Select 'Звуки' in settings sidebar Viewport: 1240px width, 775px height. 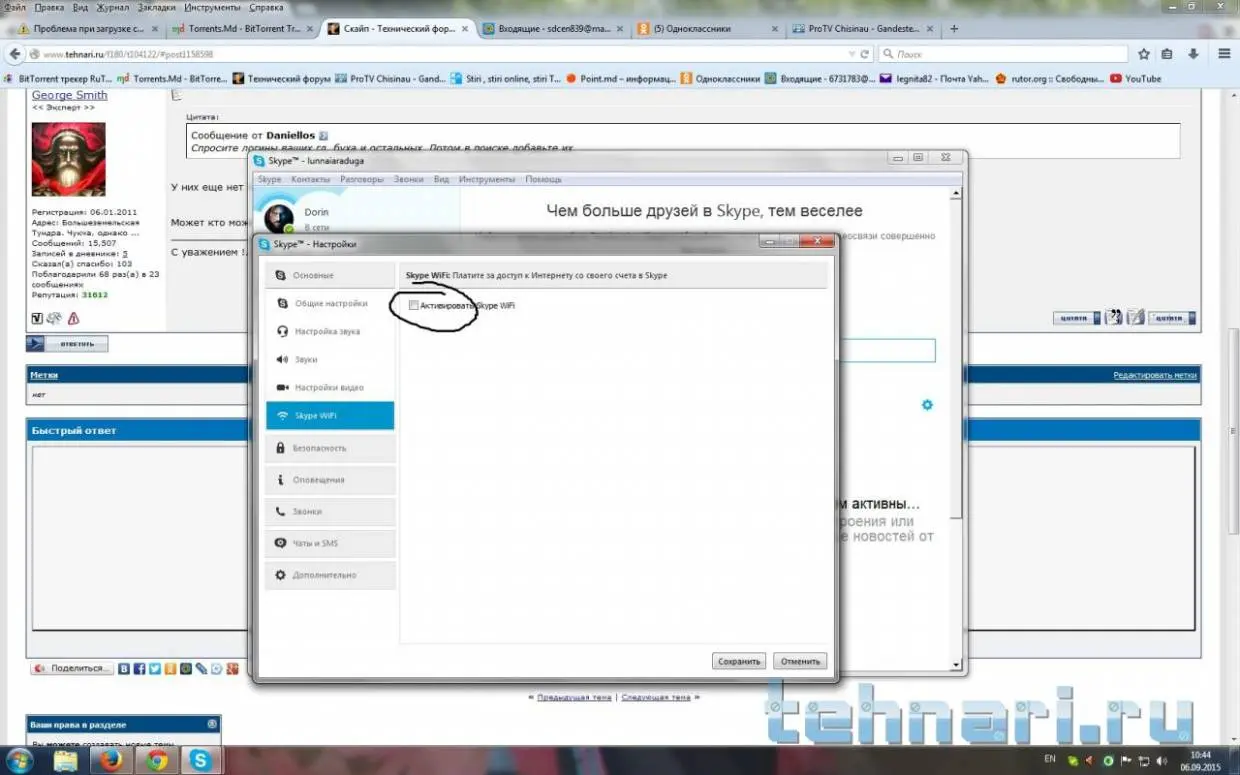[330, 359]
